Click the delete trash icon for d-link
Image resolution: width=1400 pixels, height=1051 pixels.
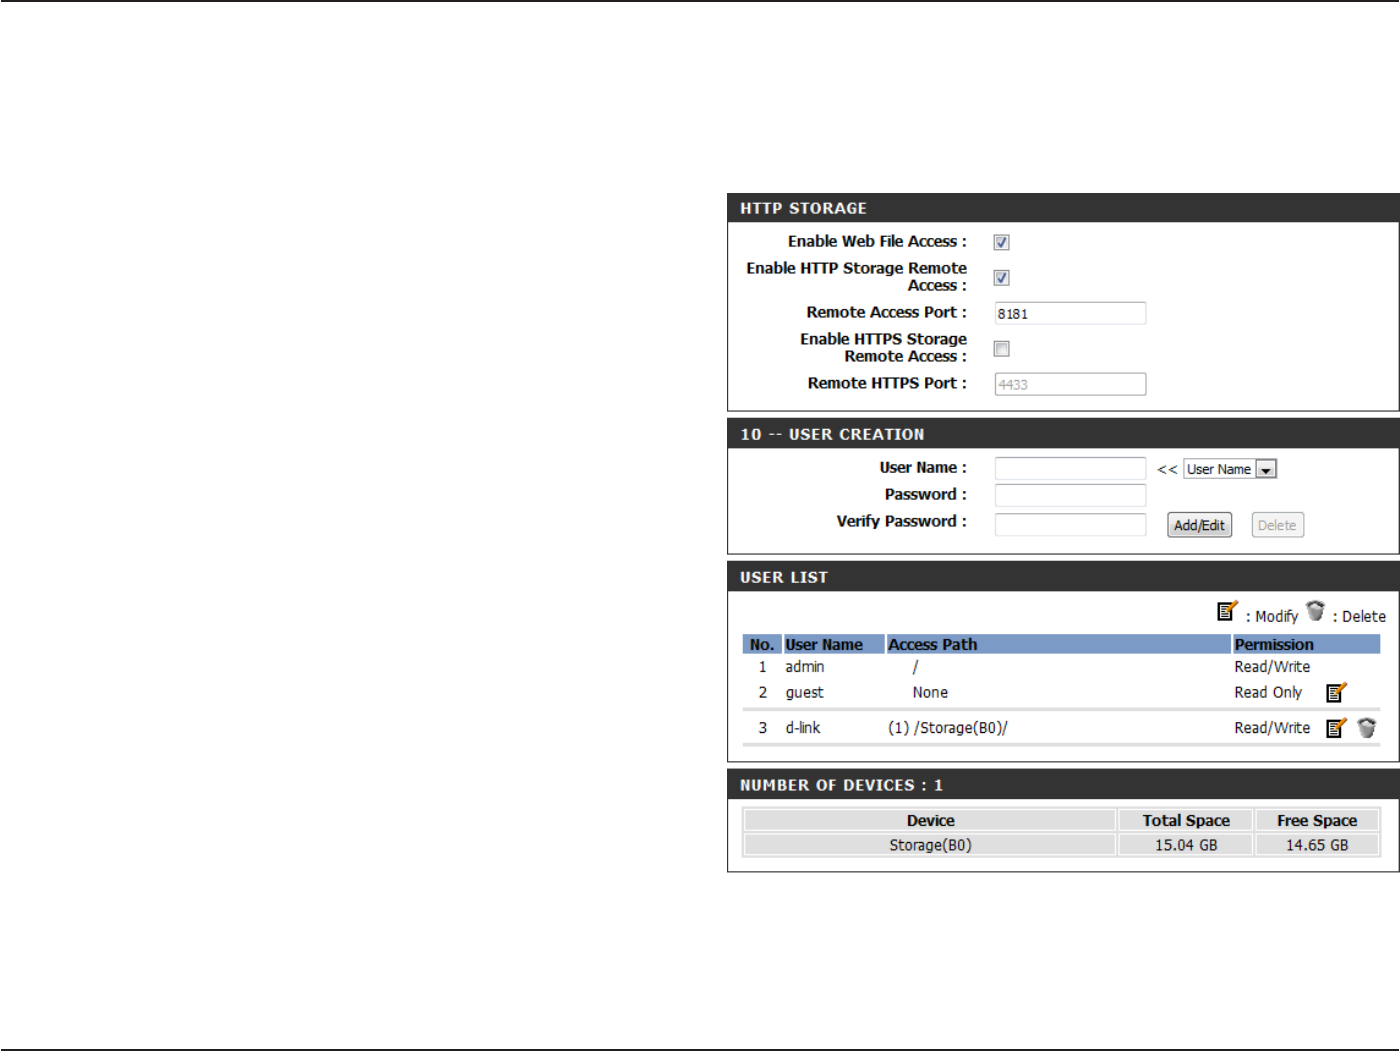[1367, 728]
